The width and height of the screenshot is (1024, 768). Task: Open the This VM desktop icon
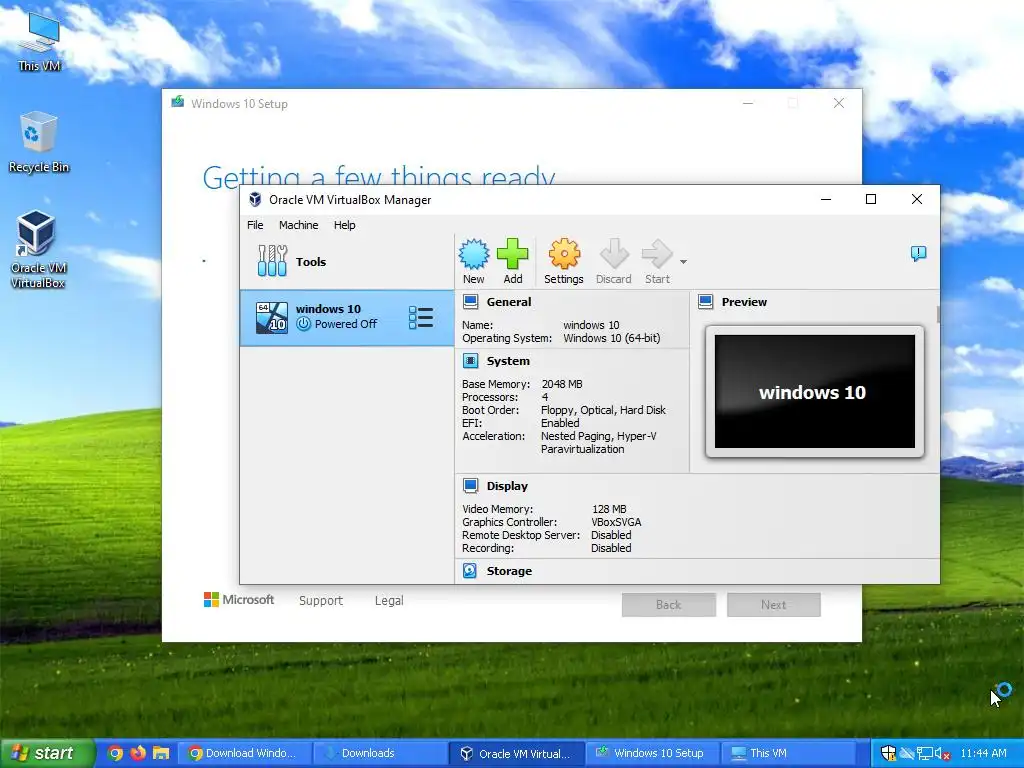pos(39,41)
